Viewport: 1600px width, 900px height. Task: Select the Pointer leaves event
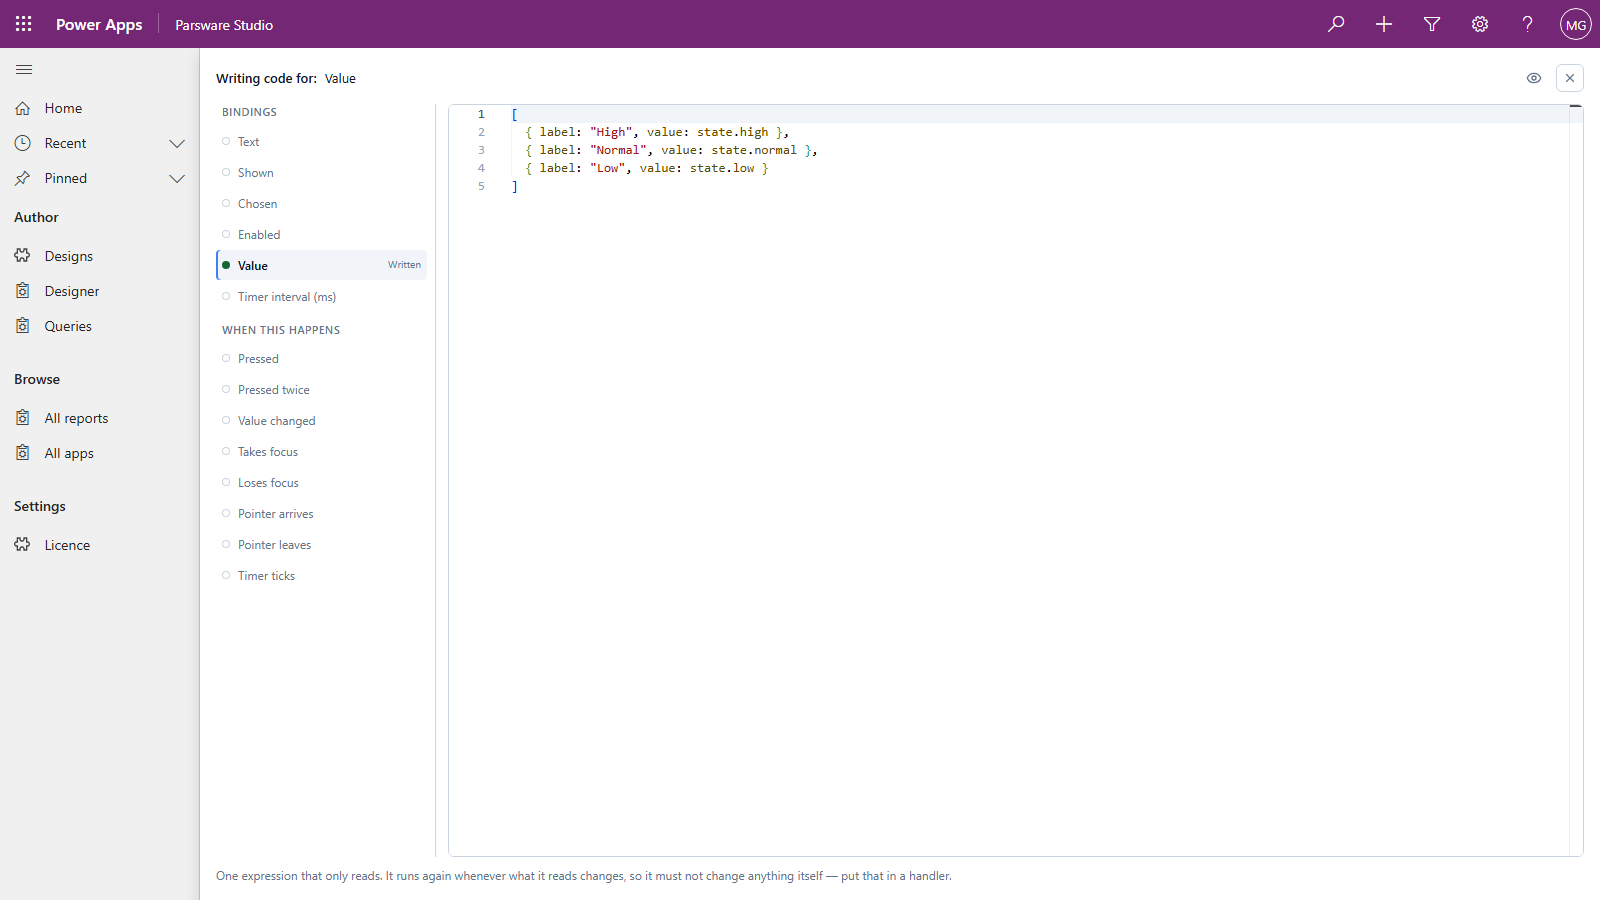tap(321, 545)
